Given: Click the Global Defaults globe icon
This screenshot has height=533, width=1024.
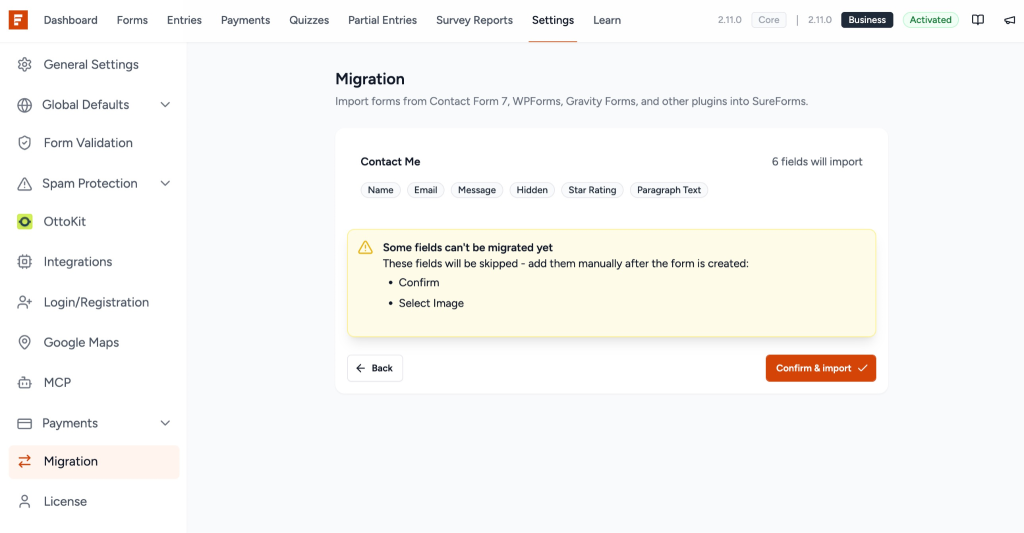Looking at the screenshot, I should coord(25,105).
